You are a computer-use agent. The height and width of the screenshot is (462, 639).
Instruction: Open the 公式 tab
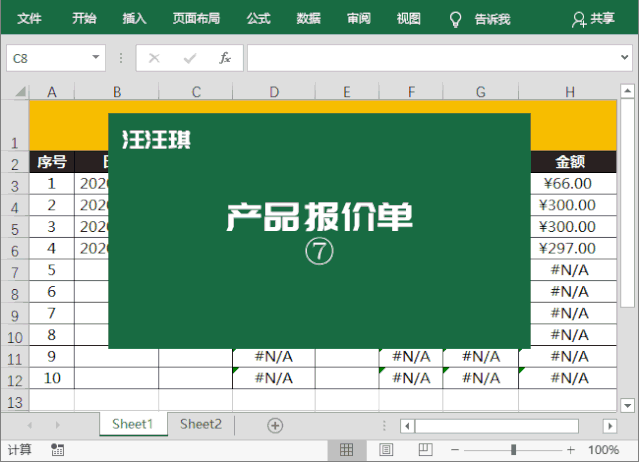tap(258, 18)
